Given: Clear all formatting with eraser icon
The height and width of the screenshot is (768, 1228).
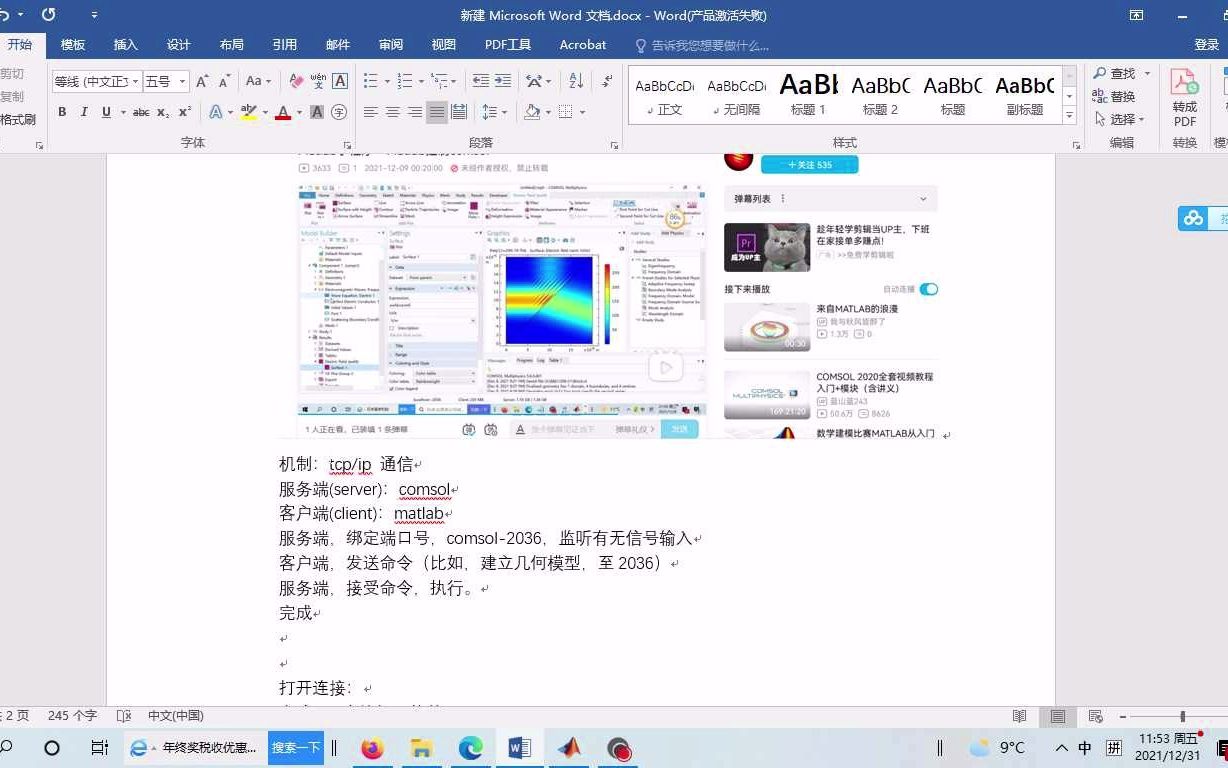Looking at the screenshot, I should (296, 81).
